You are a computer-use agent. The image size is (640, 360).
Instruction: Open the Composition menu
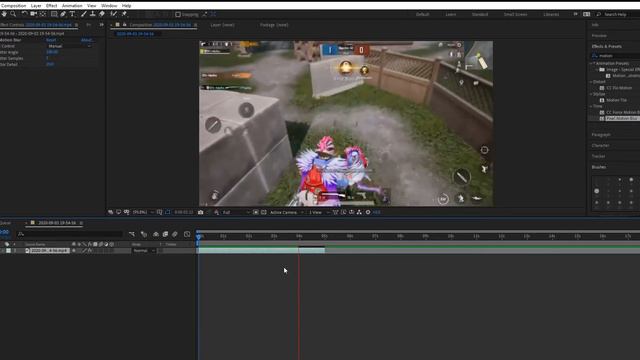13,6
